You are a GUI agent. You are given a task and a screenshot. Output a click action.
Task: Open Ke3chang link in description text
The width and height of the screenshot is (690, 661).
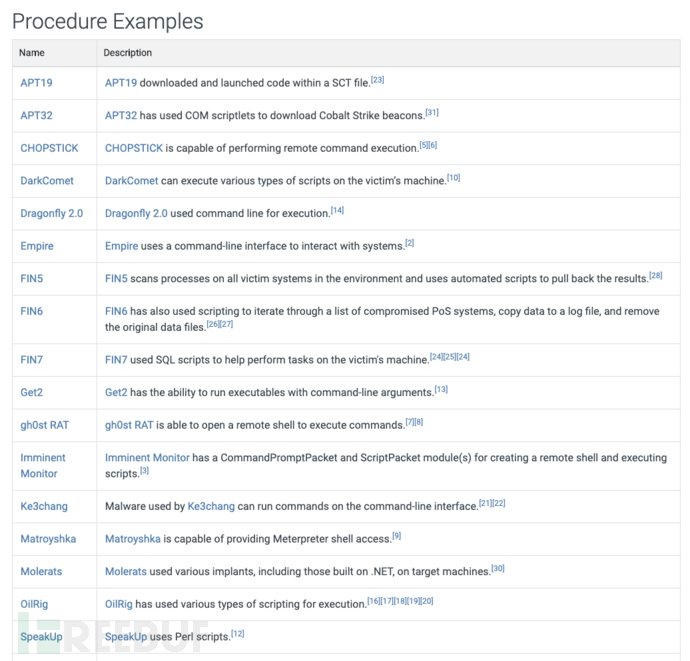point(211,506)
